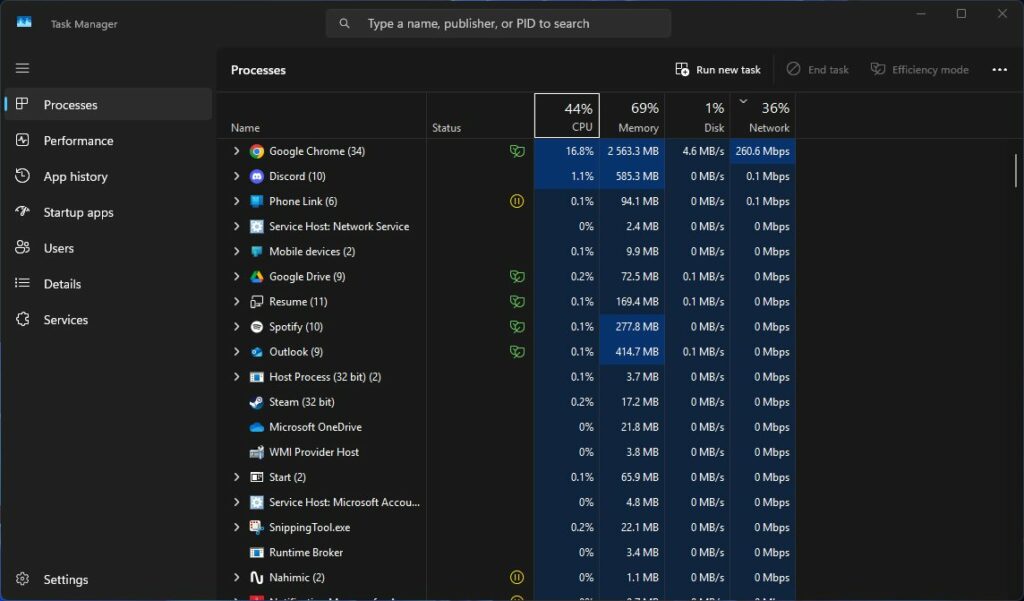Click Chrome's 260.6 Mbps network value
This screenshot has height=601, width=1024.
[763, 152]
